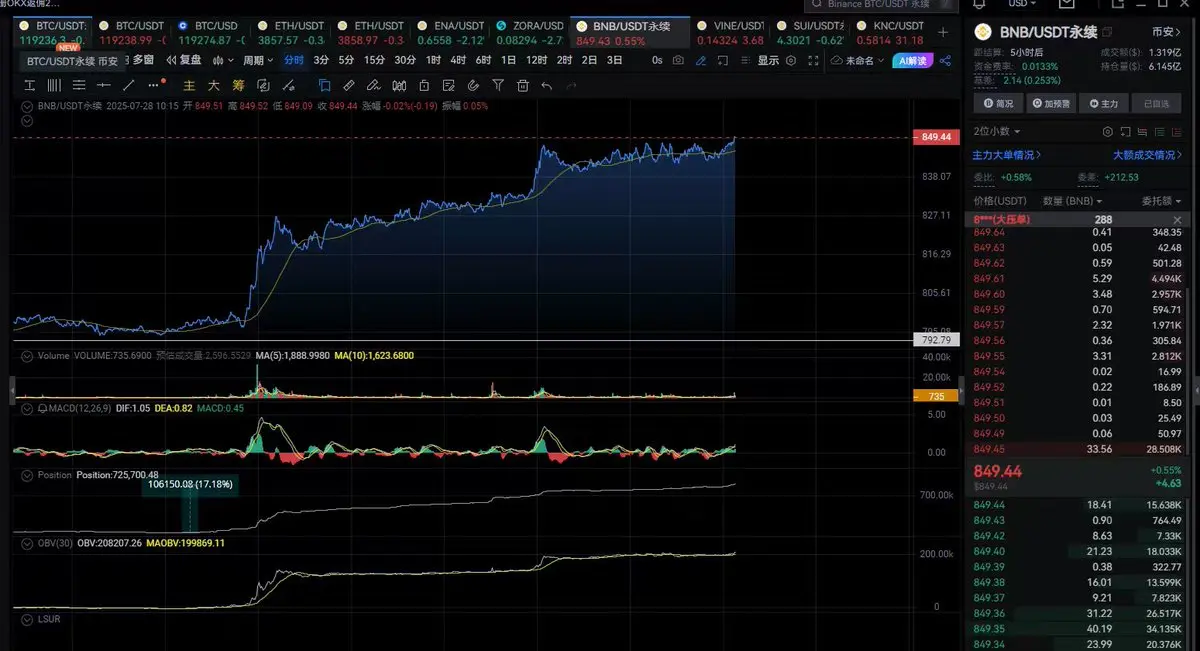Screen dimensions: 1200x651
Task: Open the 主力大单情况 link
Action: pyautogui.click(x=1007, y=155)
